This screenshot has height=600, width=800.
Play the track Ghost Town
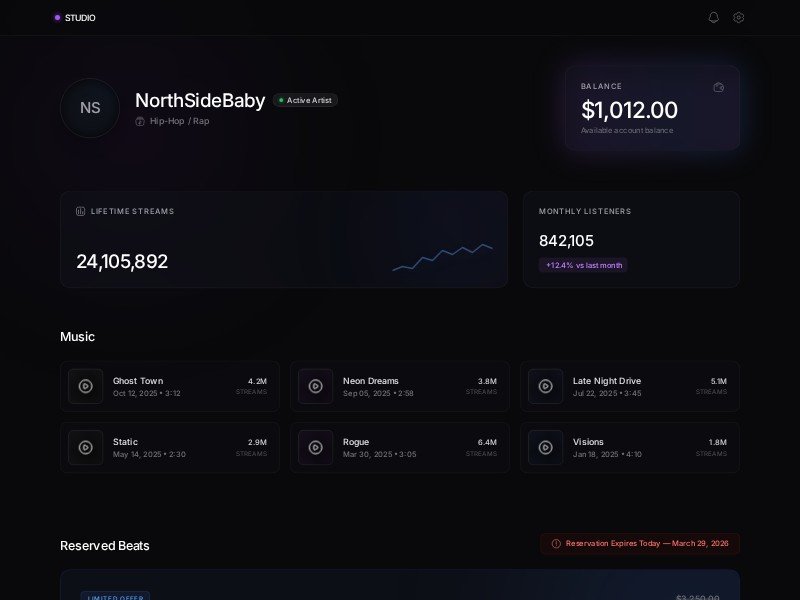pyautogui.click(x=85, y=386)
